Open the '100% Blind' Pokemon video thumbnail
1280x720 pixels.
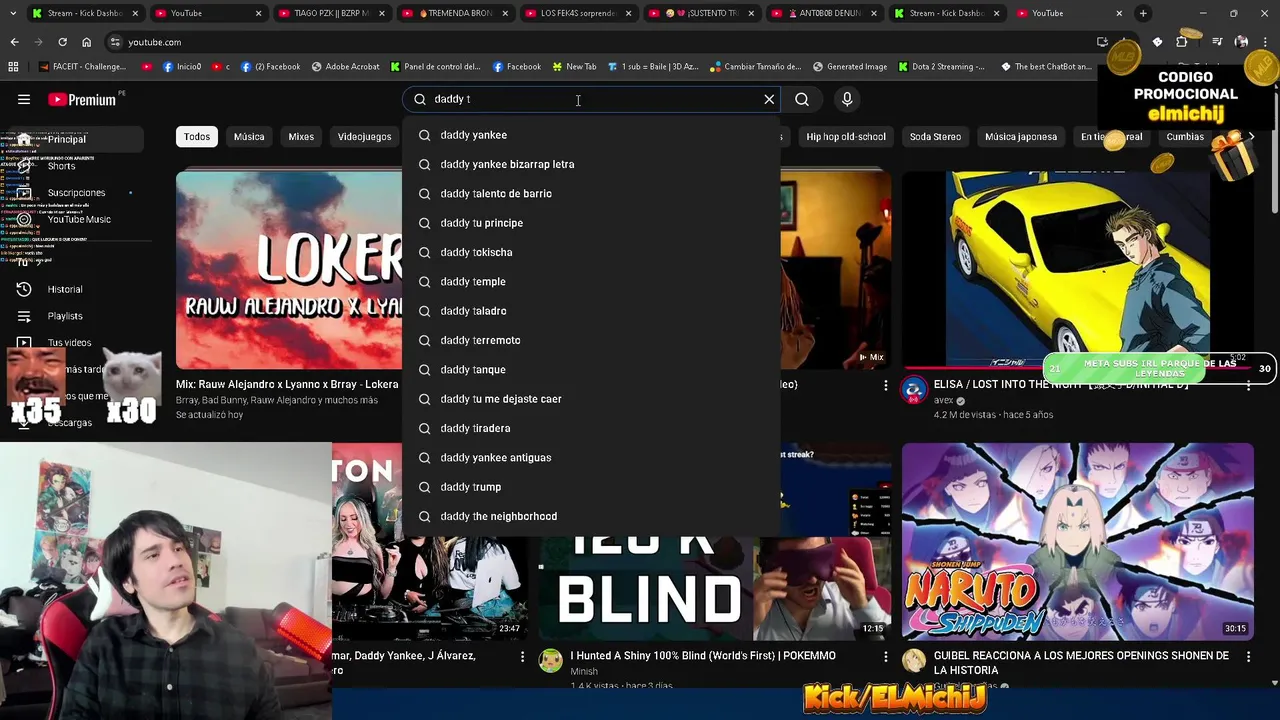[714, 588]
